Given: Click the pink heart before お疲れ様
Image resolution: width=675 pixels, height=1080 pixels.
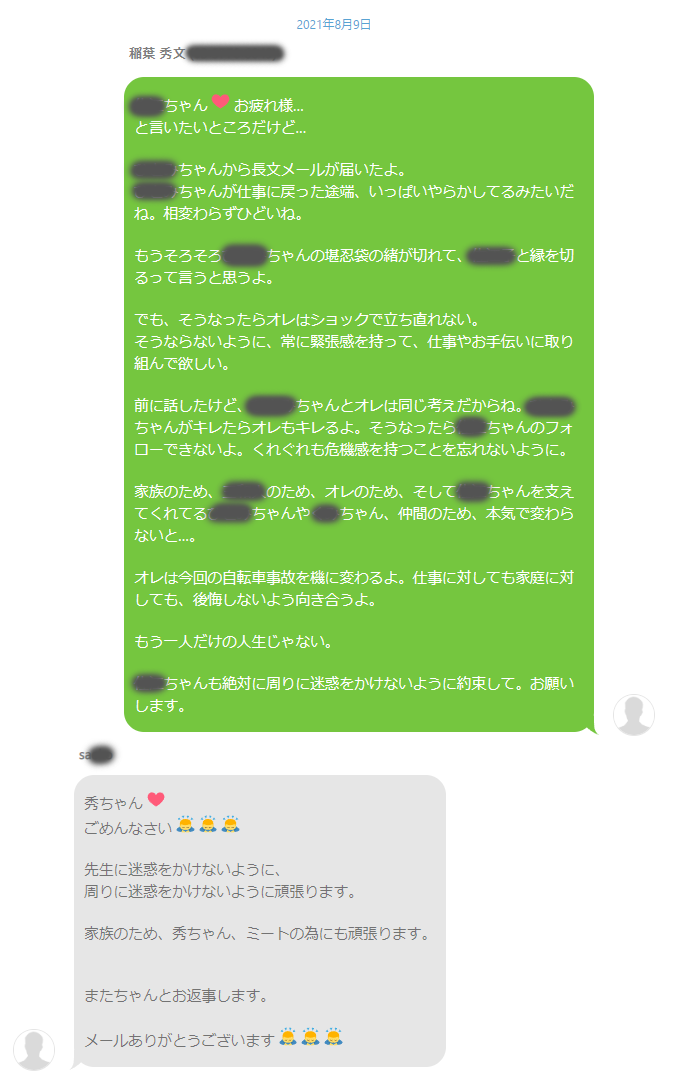Looking at the screenshot, I should 220,101.
